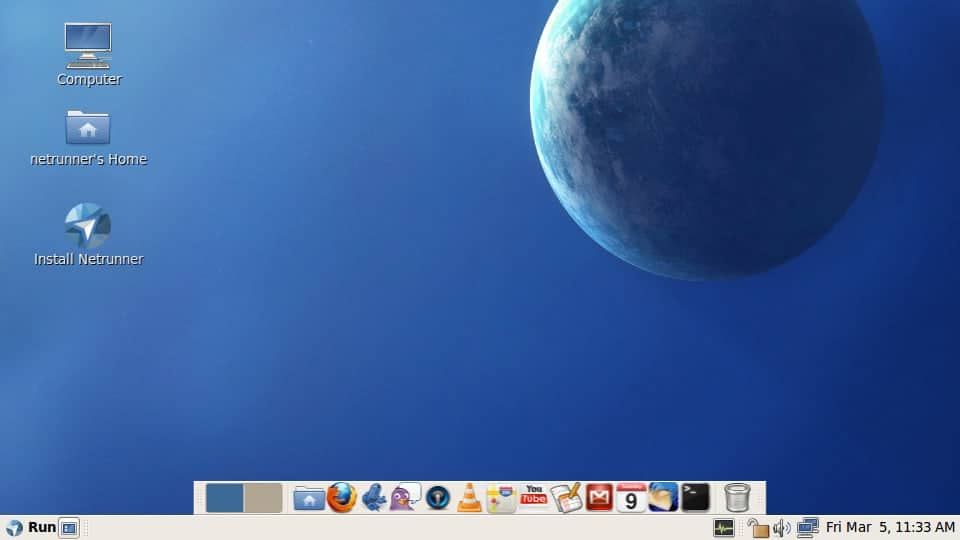Viewport: 960px width, 540px height.
Task: Open the round dark-blue dock icon
Action: point(438,498)
